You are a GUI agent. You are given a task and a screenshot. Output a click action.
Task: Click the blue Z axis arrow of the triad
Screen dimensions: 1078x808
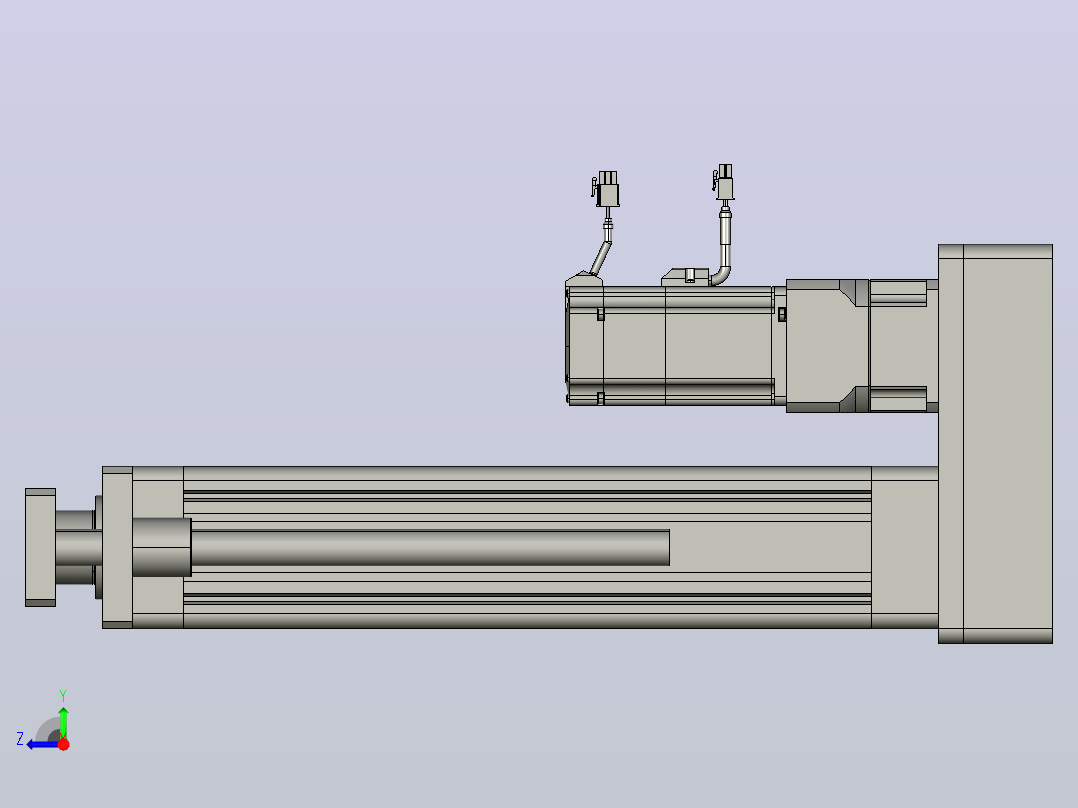[41, 744]
